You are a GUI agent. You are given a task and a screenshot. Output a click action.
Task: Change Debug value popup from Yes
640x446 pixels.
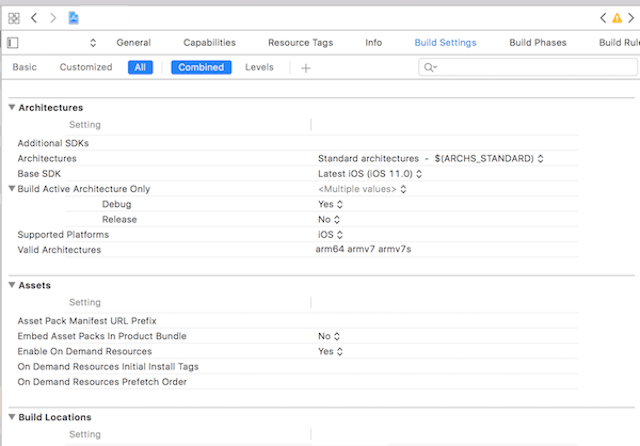coord(329,204)
